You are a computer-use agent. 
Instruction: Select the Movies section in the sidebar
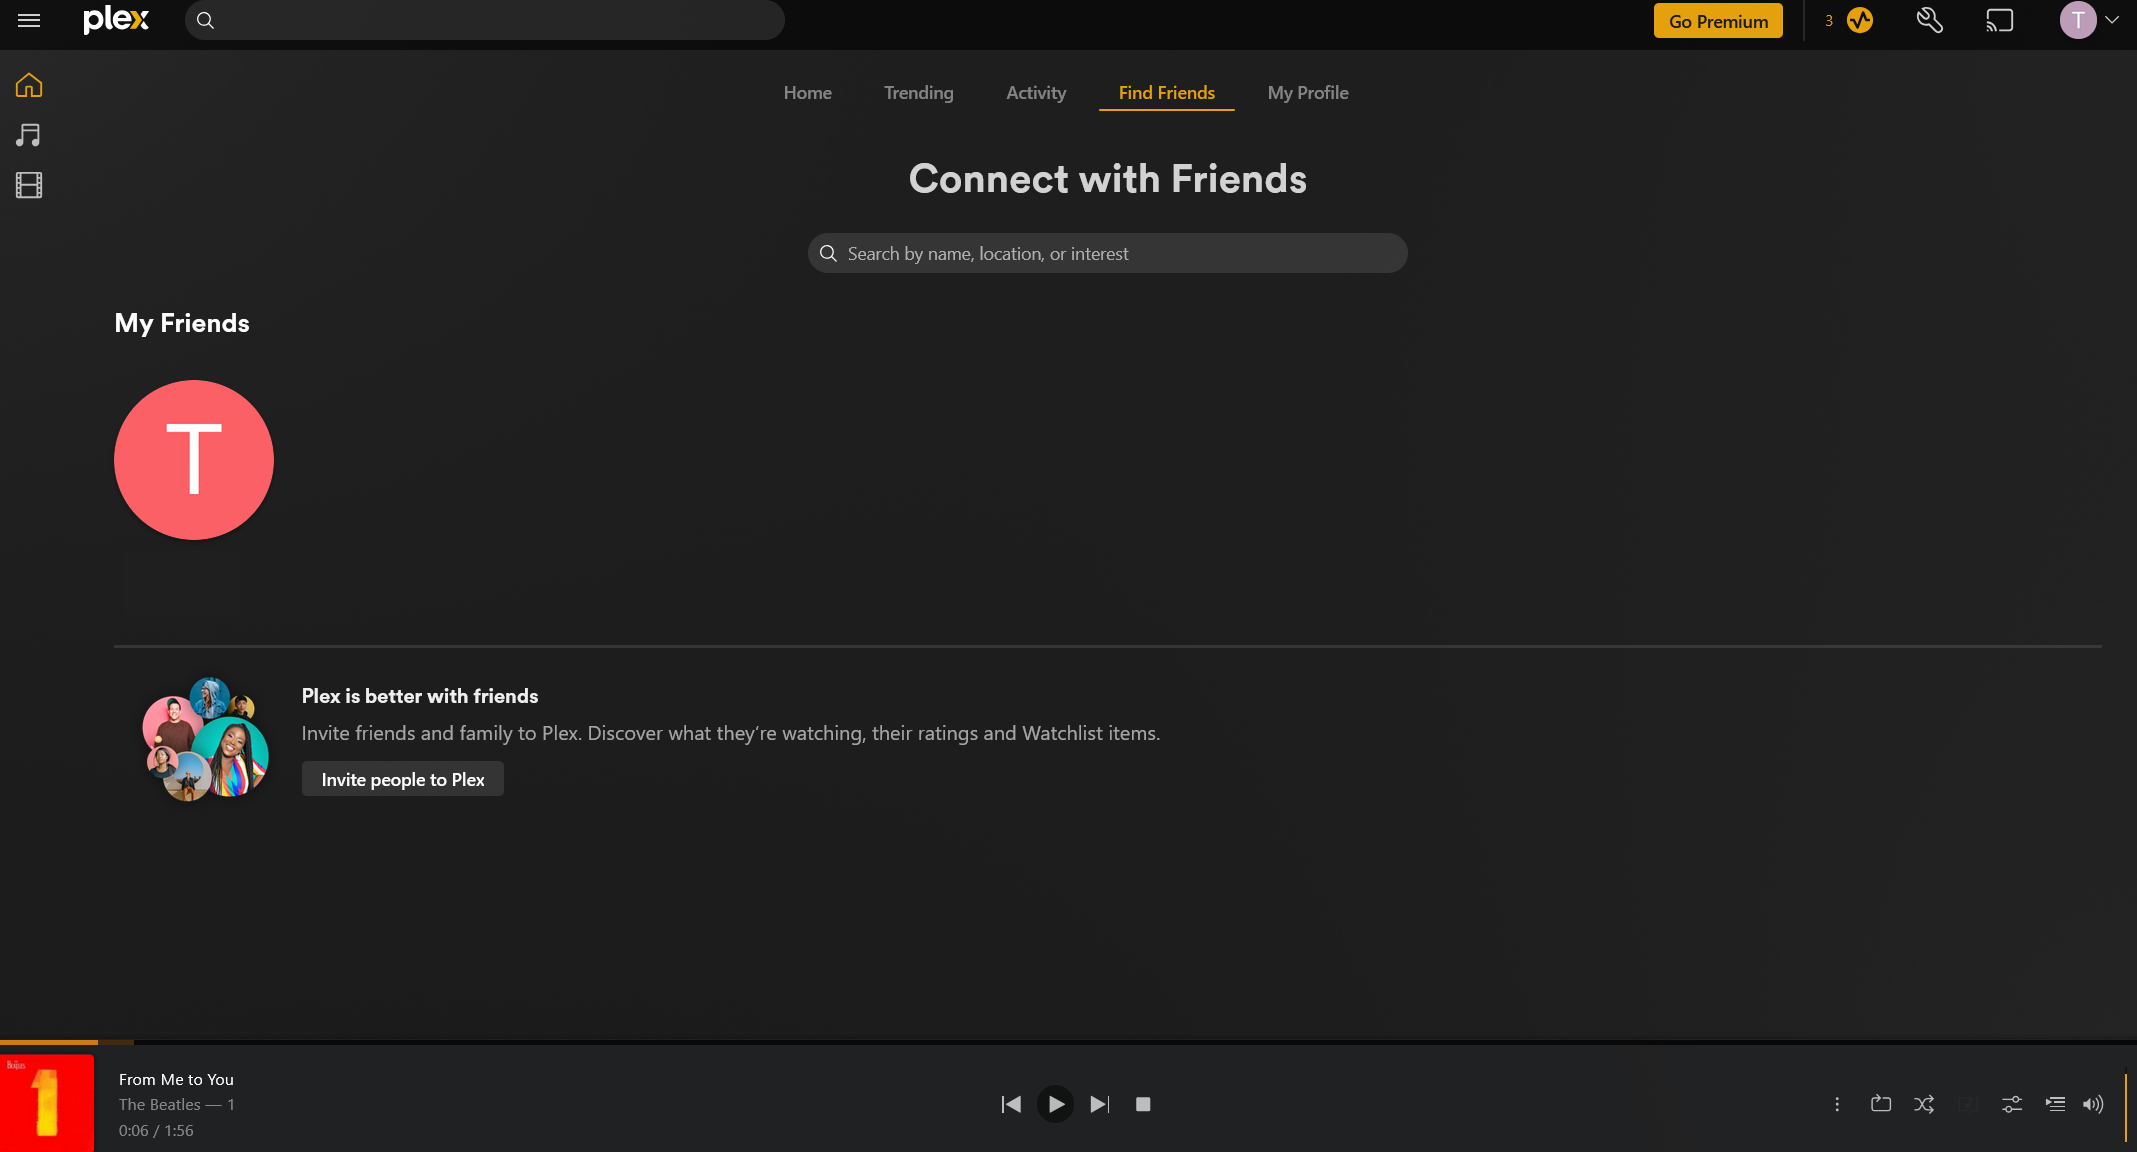(x=29, y=185)
